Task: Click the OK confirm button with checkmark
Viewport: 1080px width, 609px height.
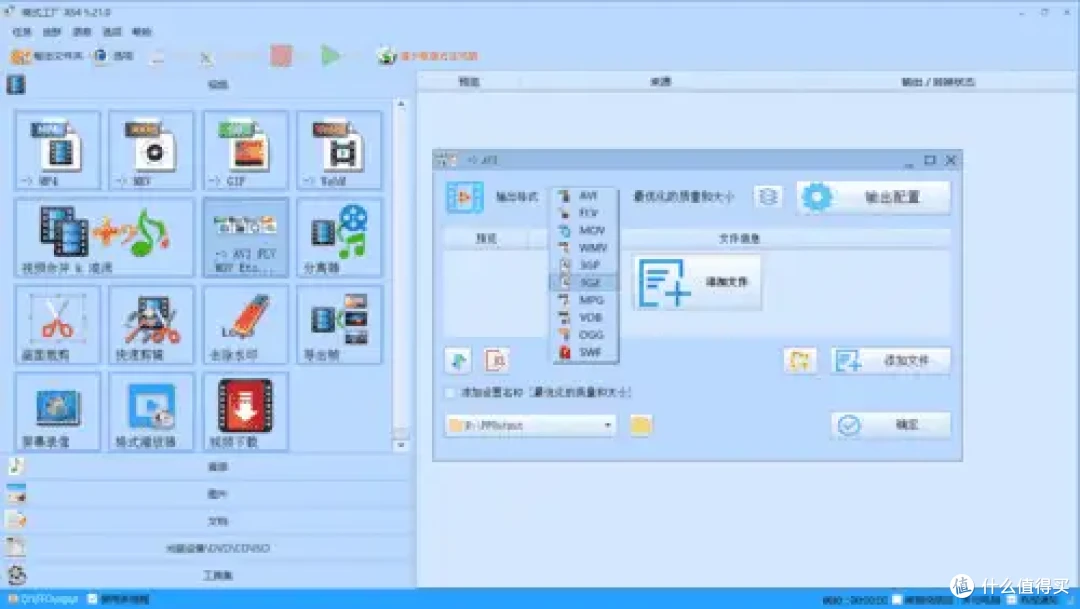Action: tap(891, 425)
